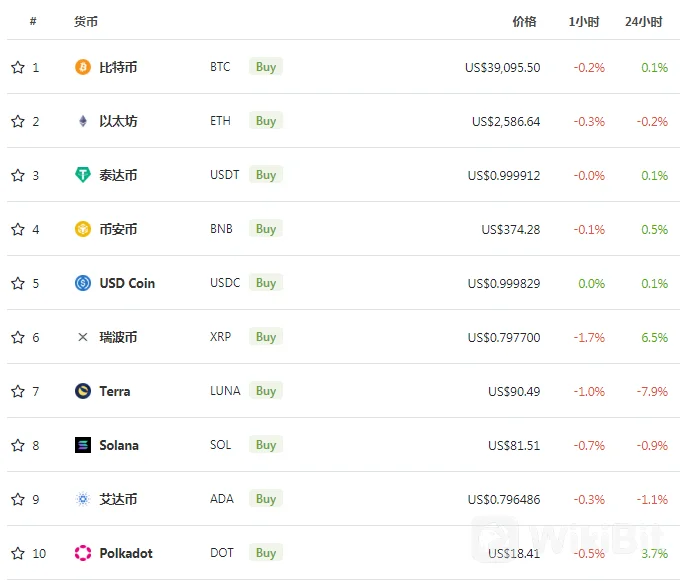Click the Buy button for ADA
This screenshot has width=680, height=581.
266,499
